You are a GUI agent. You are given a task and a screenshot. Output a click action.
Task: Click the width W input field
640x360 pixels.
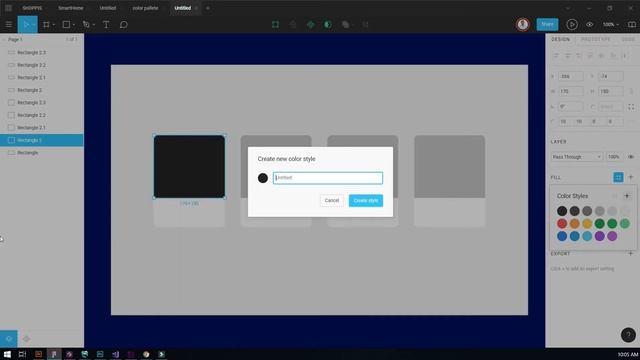click(x=571, y=91)
